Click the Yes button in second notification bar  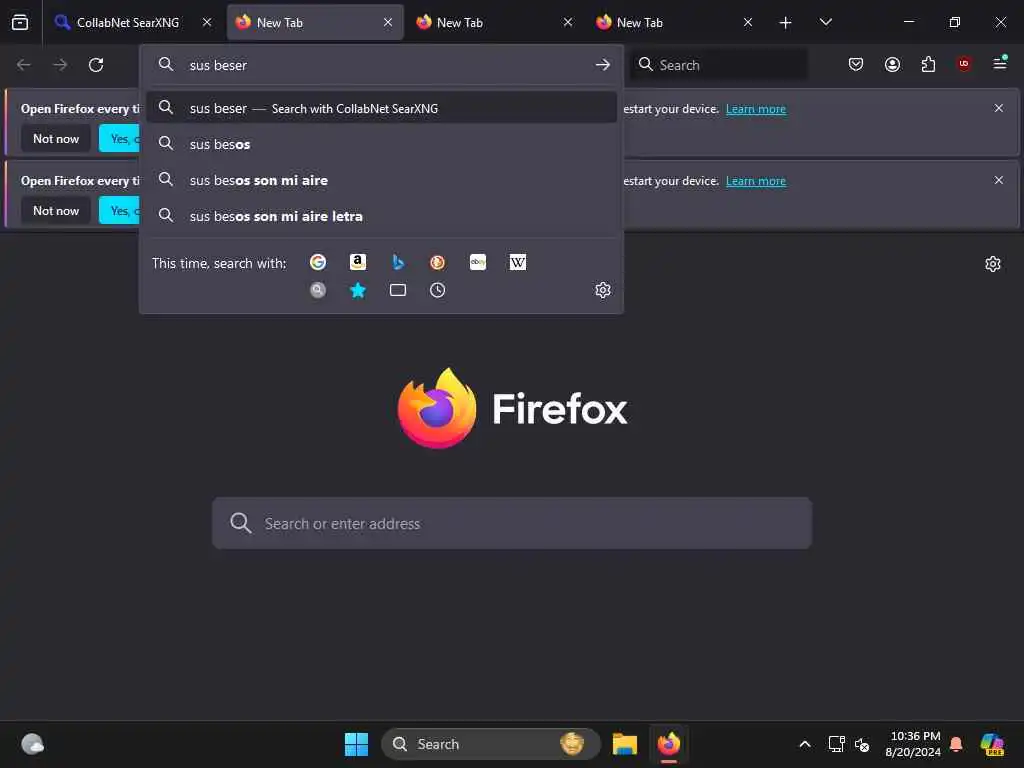[x=120, y=210]
